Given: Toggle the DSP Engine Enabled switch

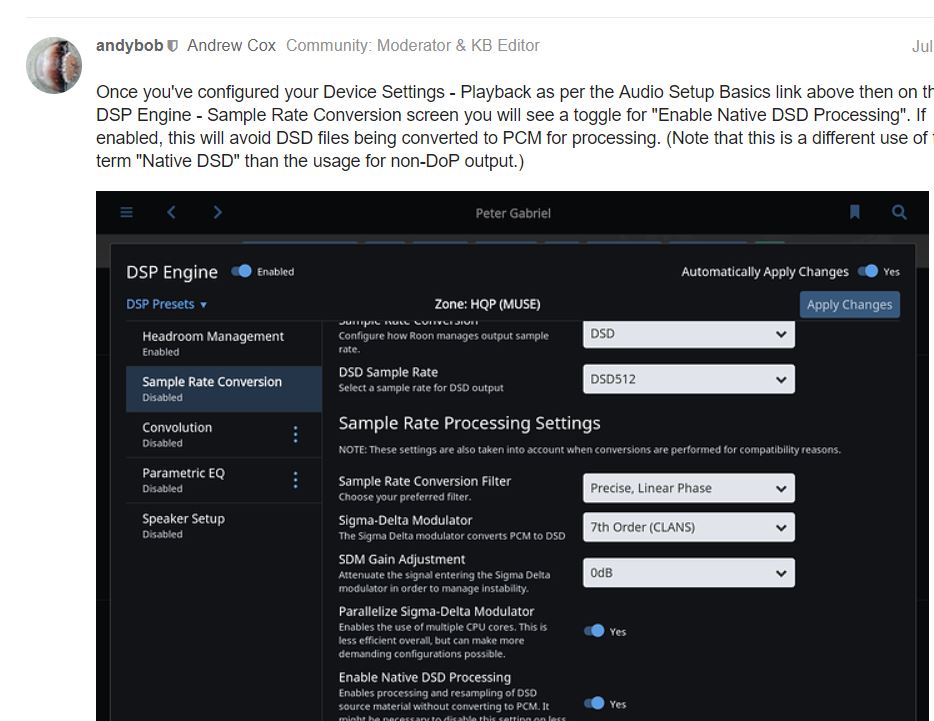Looking at the screenshot, I should click(242, 271).
